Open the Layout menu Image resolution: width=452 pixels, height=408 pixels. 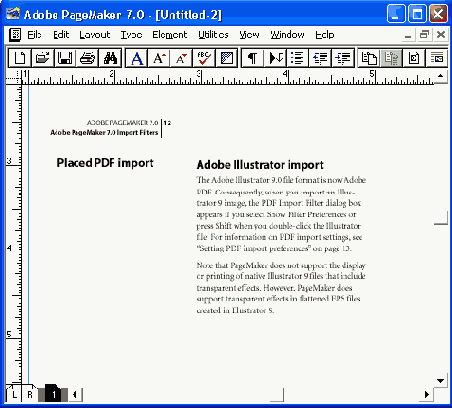pyautogui.click(x=95, y=35)
